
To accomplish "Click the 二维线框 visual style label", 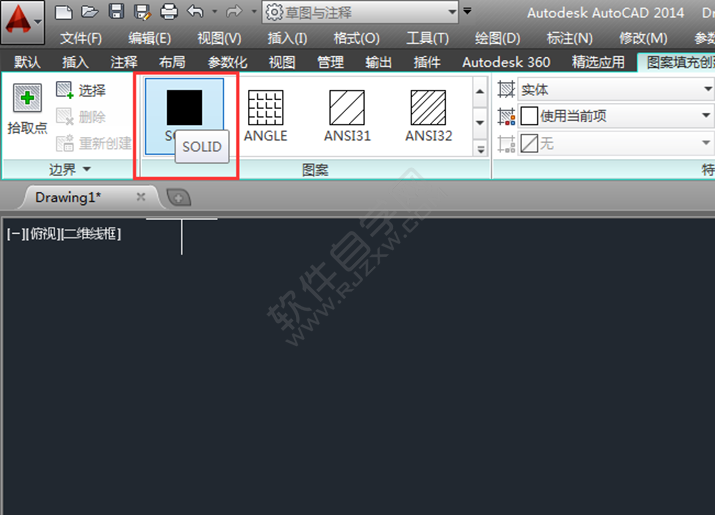I will pos(91,234).
